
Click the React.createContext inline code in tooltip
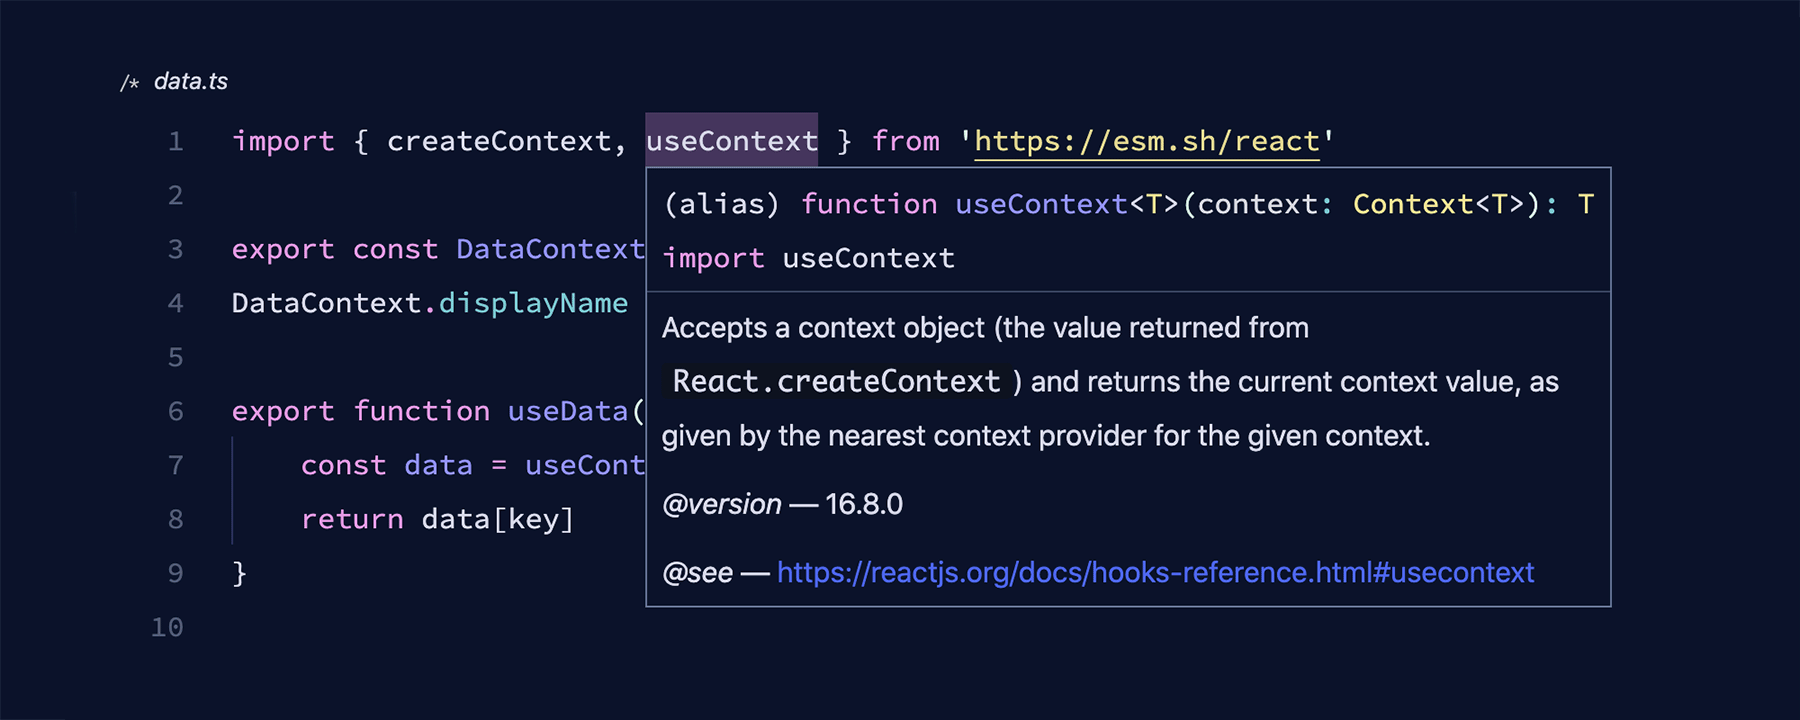coord(836,381)
